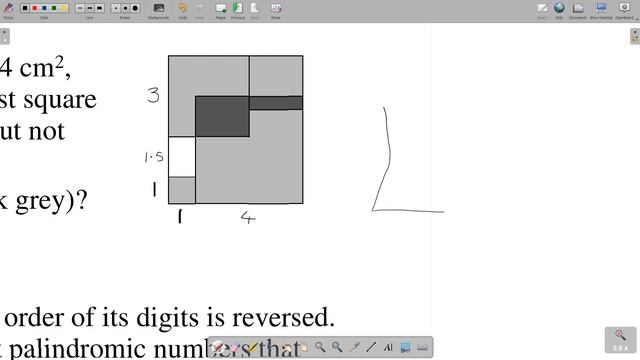Choose the large eraser size

(x=135, y=8)
